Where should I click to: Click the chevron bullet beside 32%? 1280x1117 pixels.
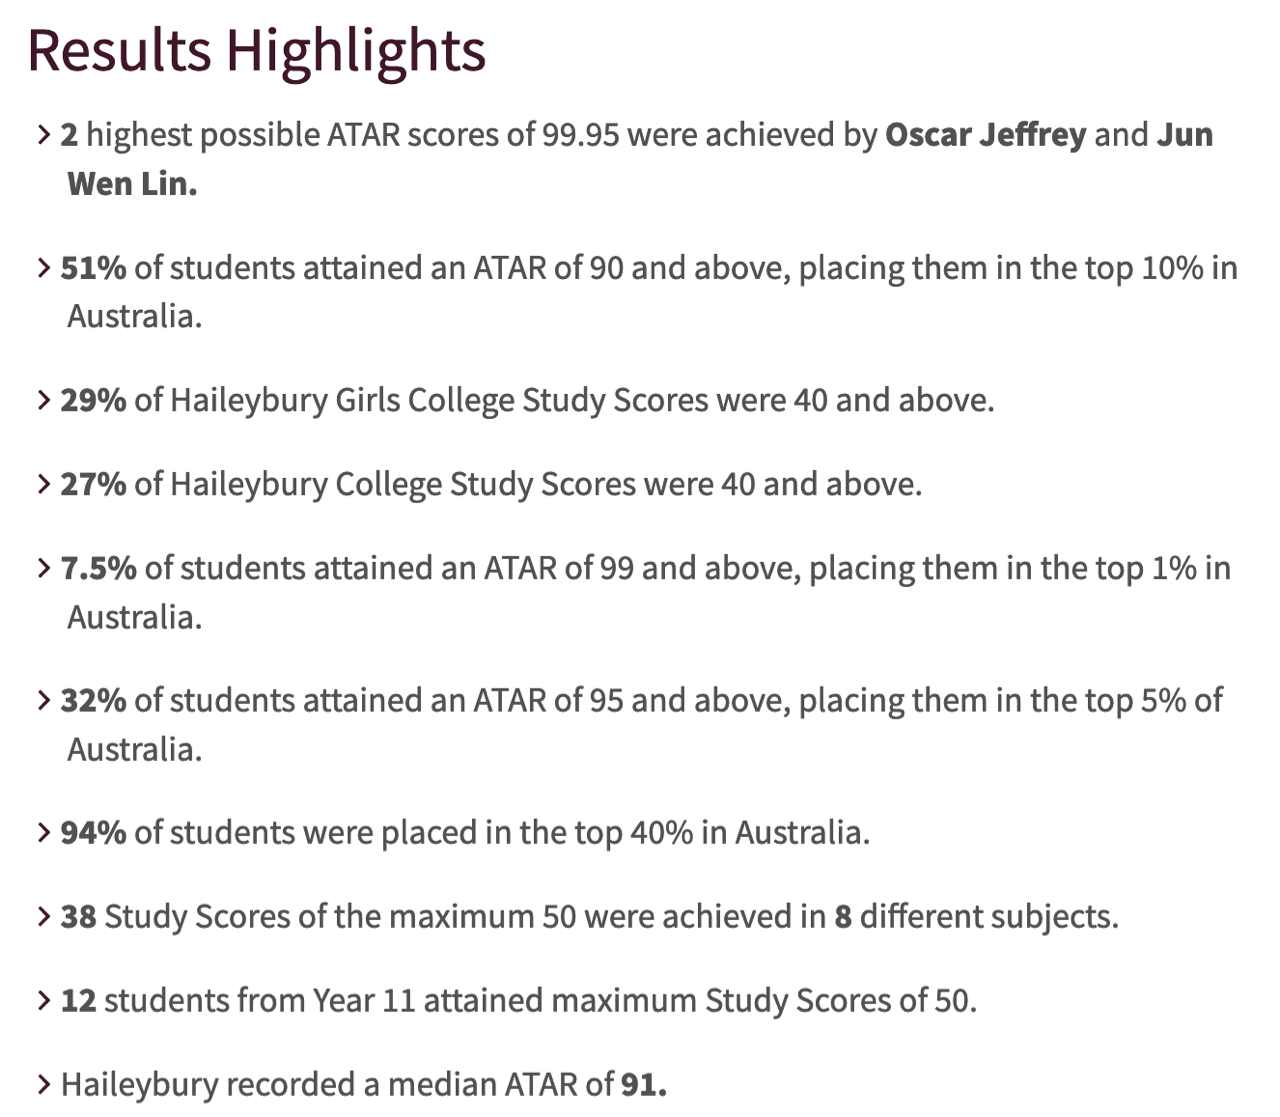tap(44, 700)
